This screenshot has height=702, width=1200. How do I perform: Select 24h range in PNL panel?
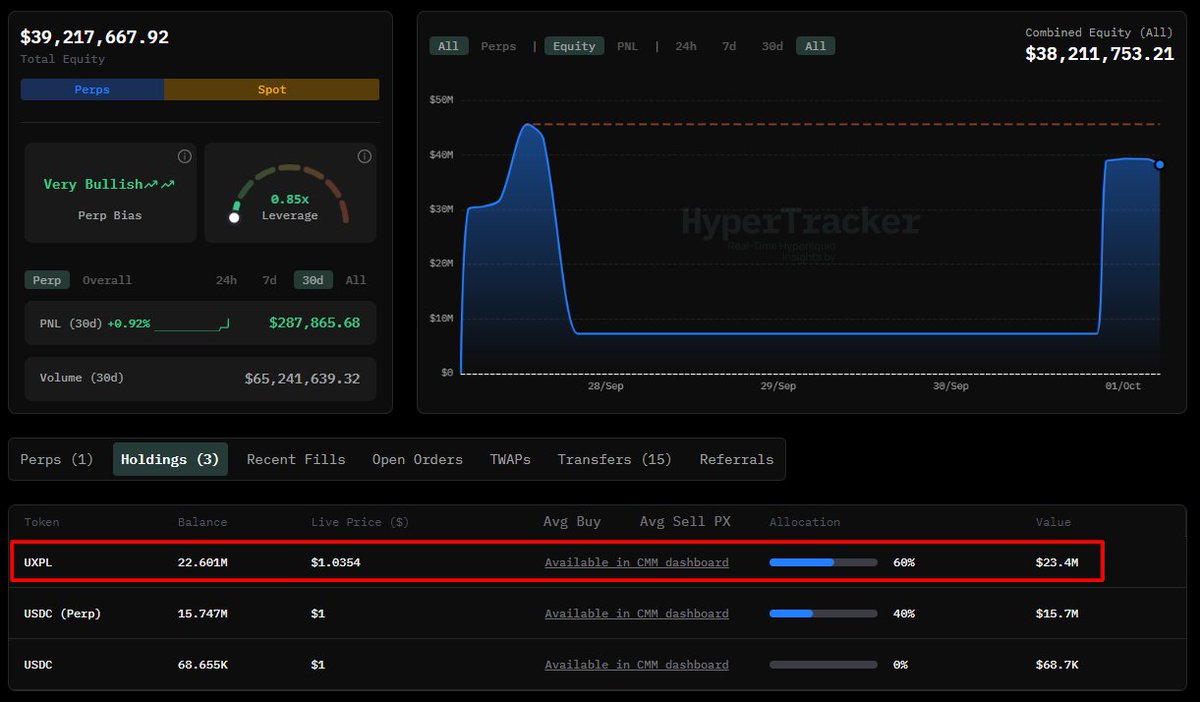click(226, 280)
